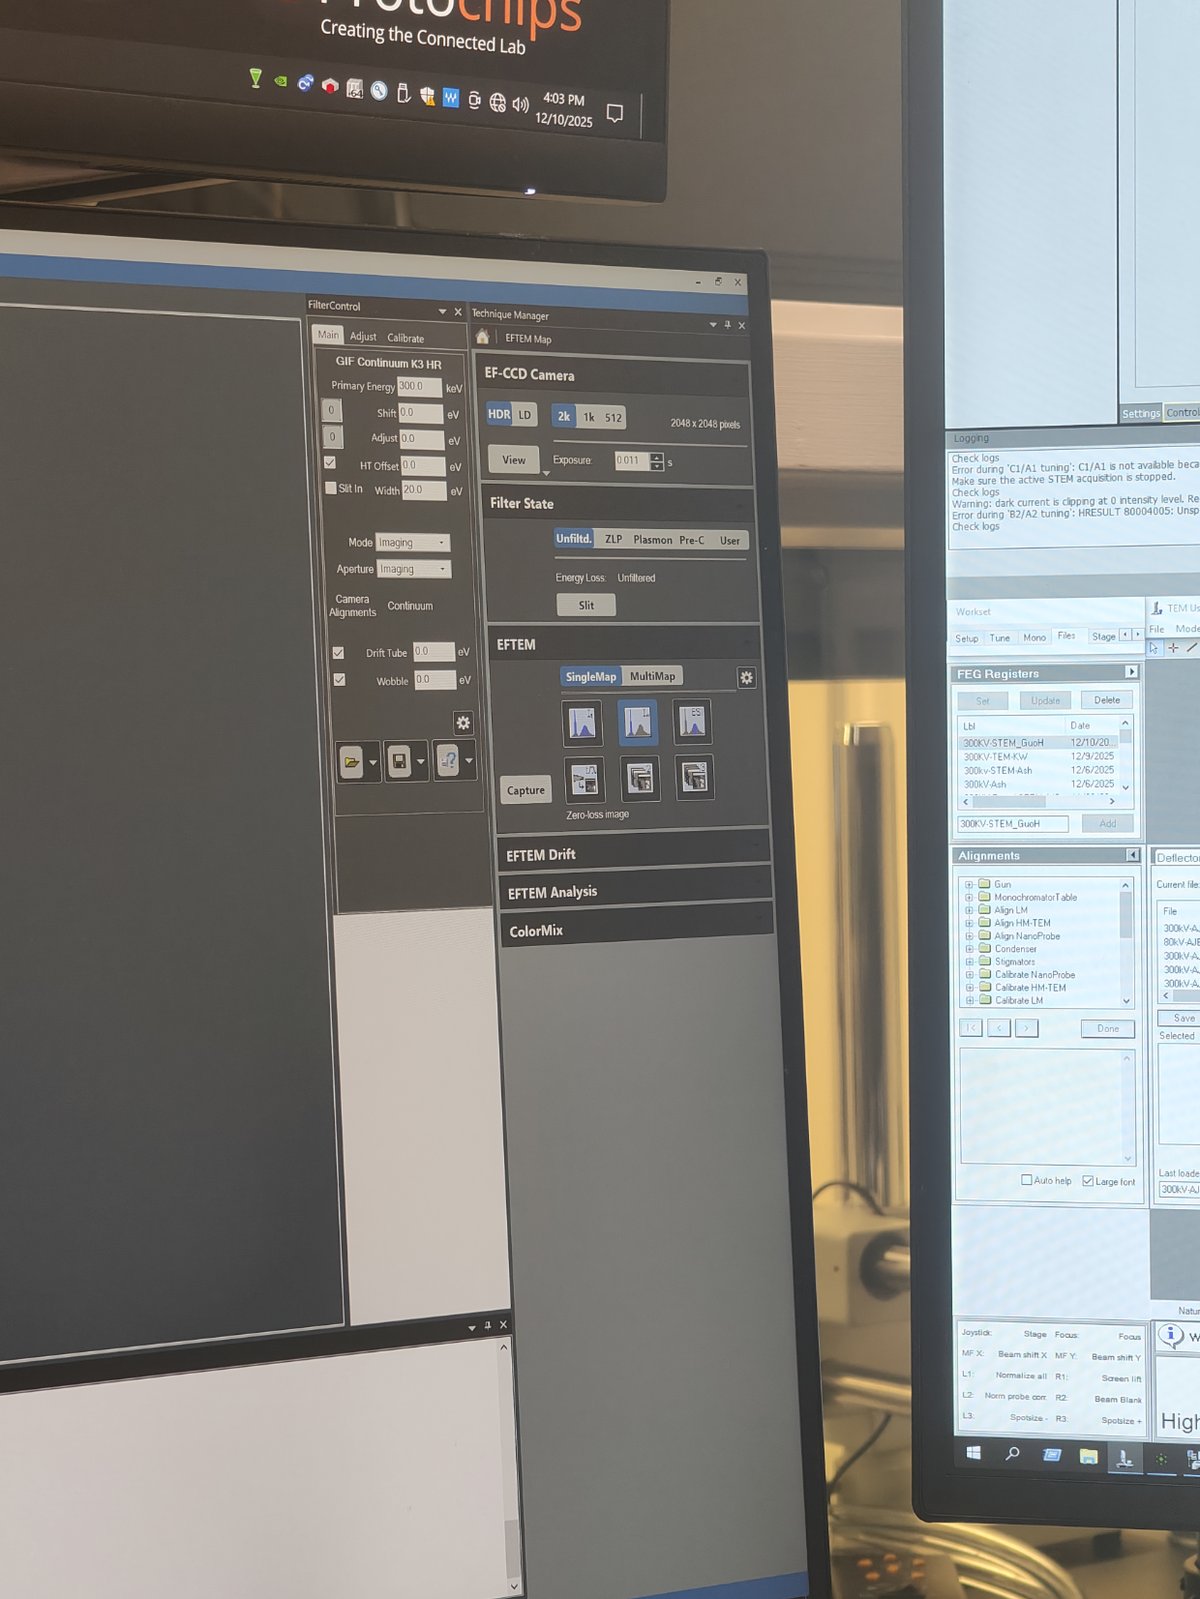Uncheck the Large font checkbox

tap(1088, 1181)
